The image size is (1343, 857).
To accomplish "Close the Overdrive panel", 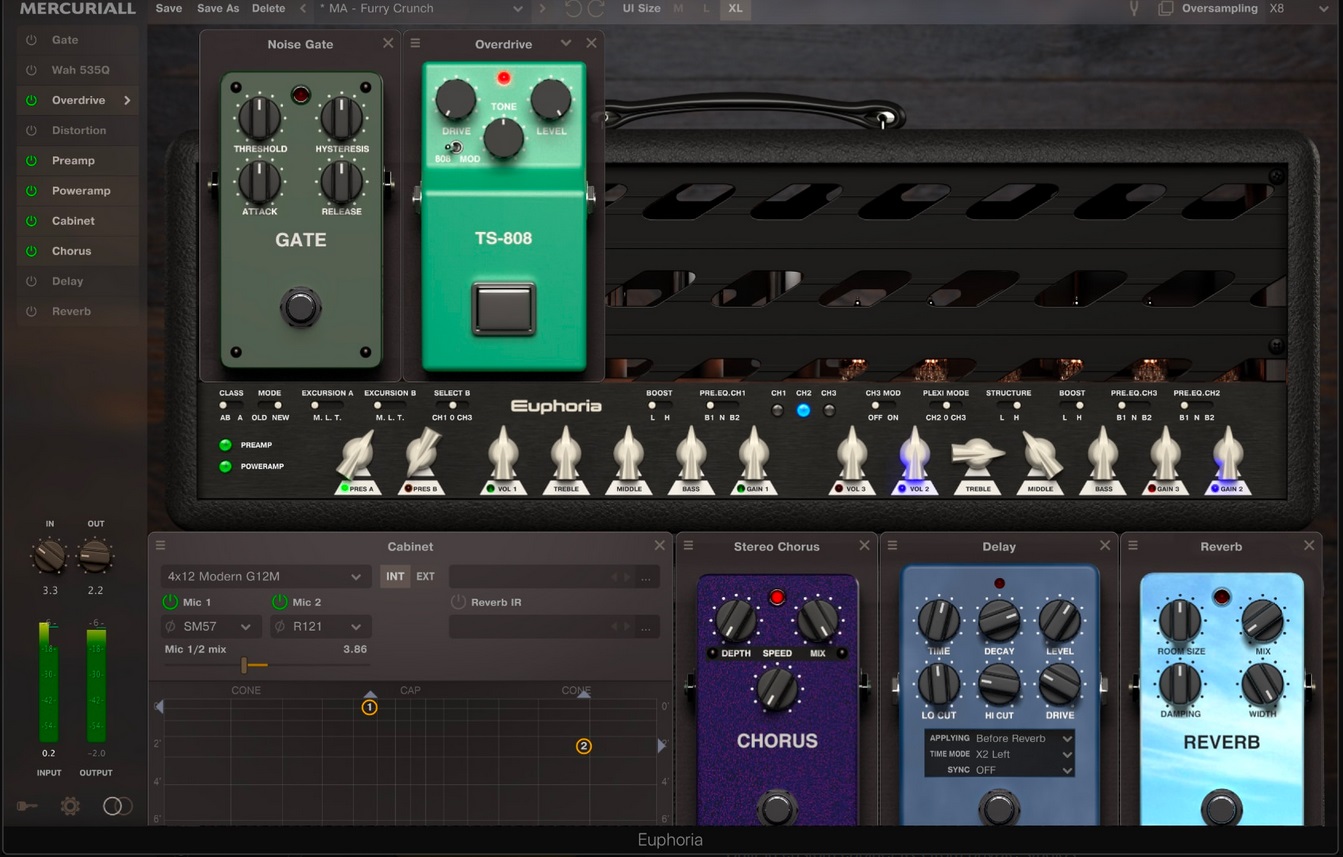I will click(x=591, y=43).
